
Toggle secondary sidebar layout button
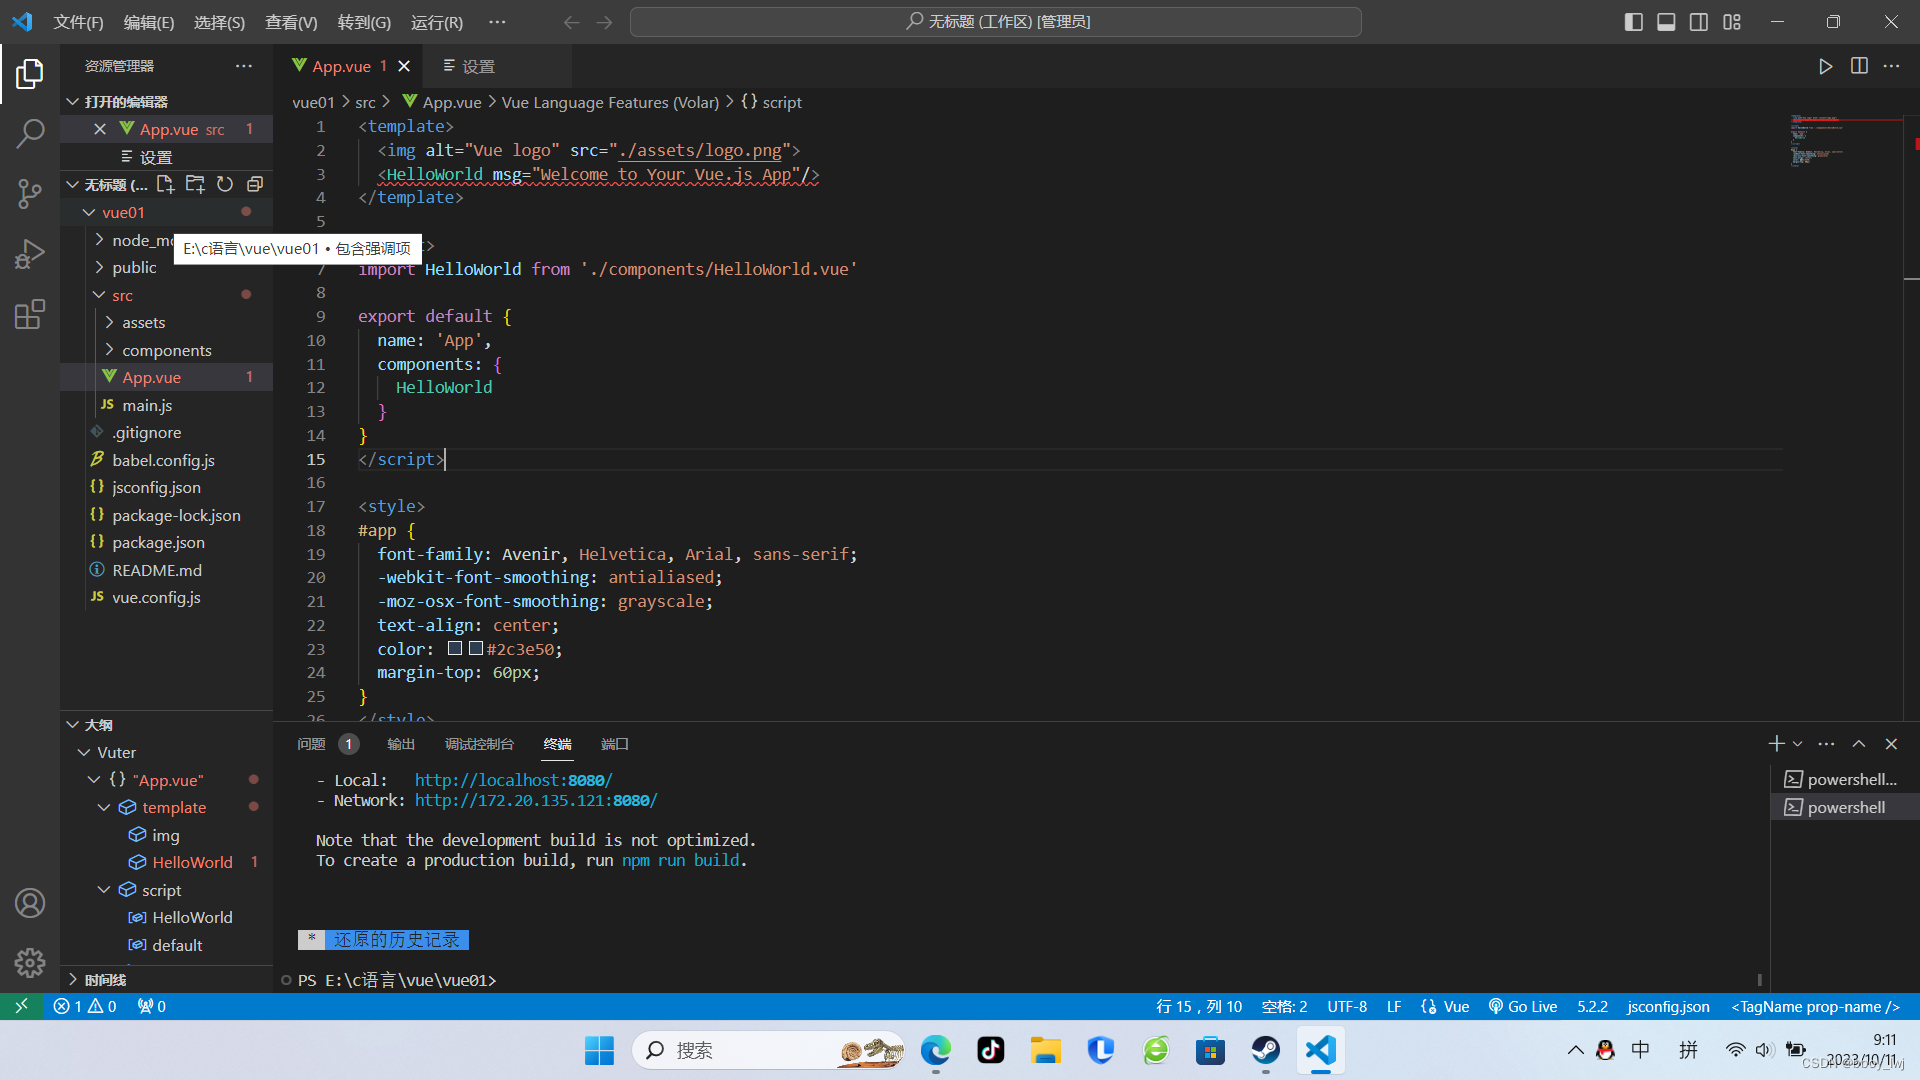[x=1699, y=22]
